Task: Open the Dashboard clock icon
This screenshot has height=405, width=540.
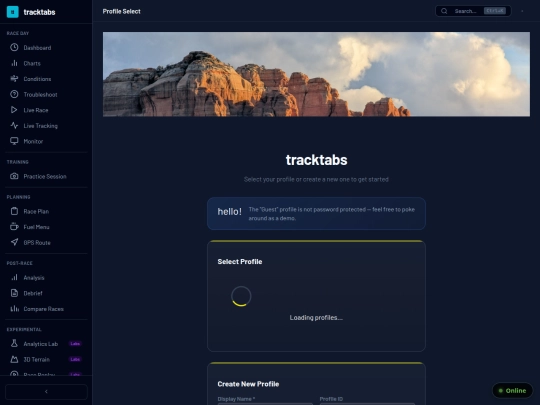Action: (14, 47)
